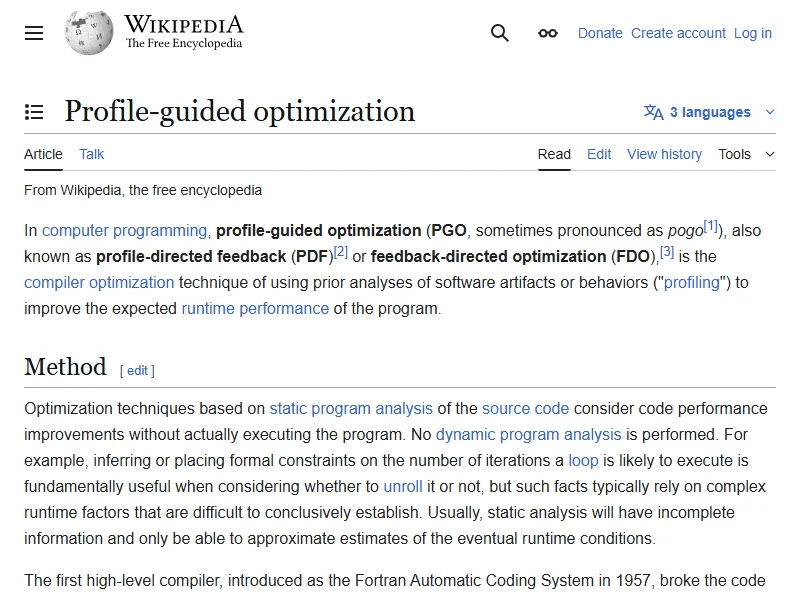Click the Wikipedia globe logo
Image resolution: width=800 pixels, height=600 pixels.
pyautogui.click(x=88, y=33)
